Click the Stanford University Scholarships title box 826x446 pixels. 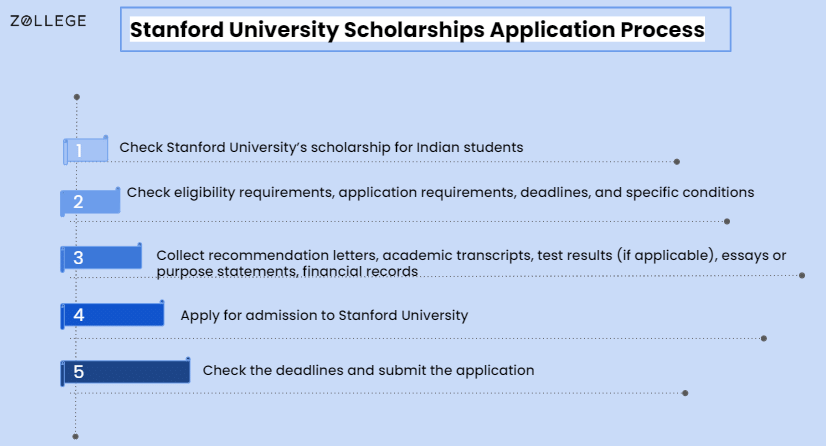(426, 29)
